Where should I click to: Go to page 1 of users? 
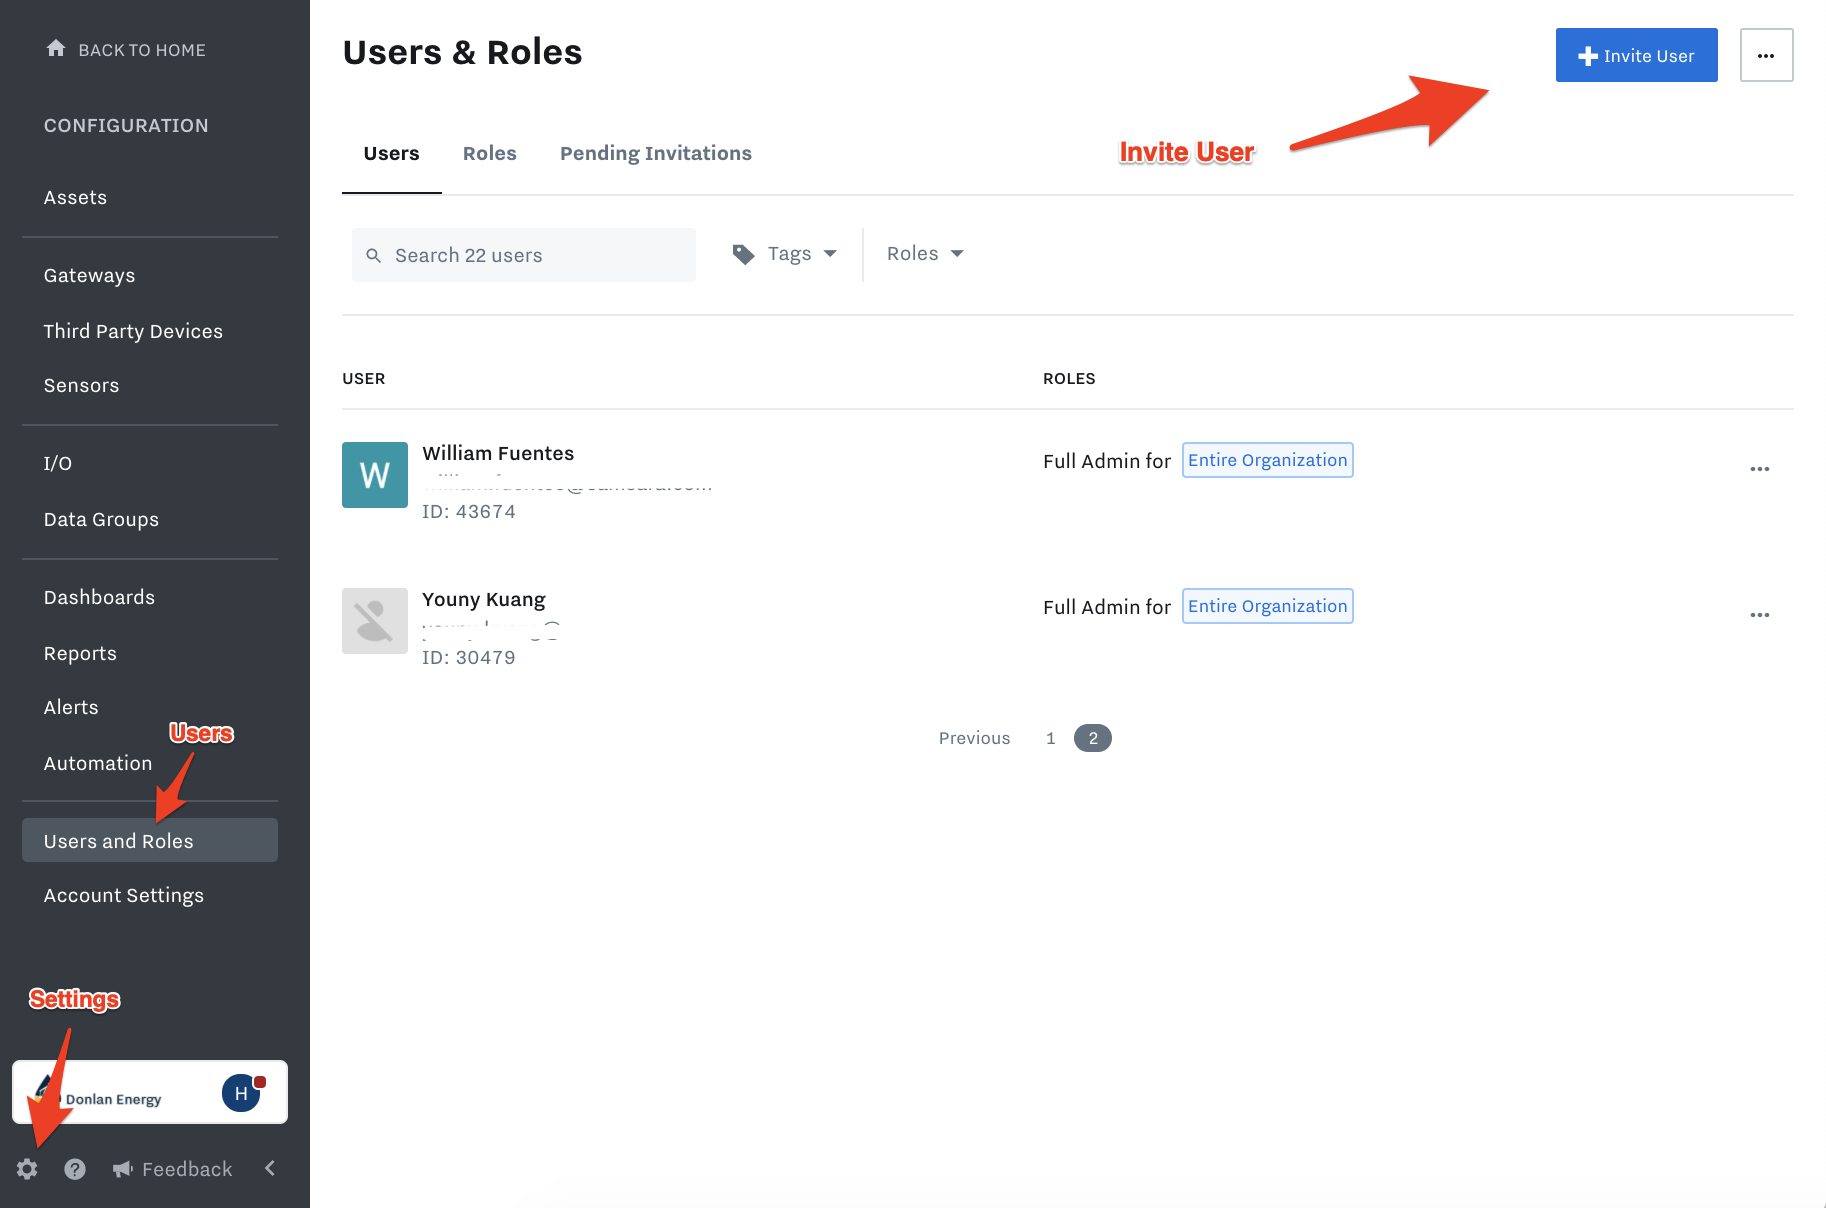(1051, 738)
